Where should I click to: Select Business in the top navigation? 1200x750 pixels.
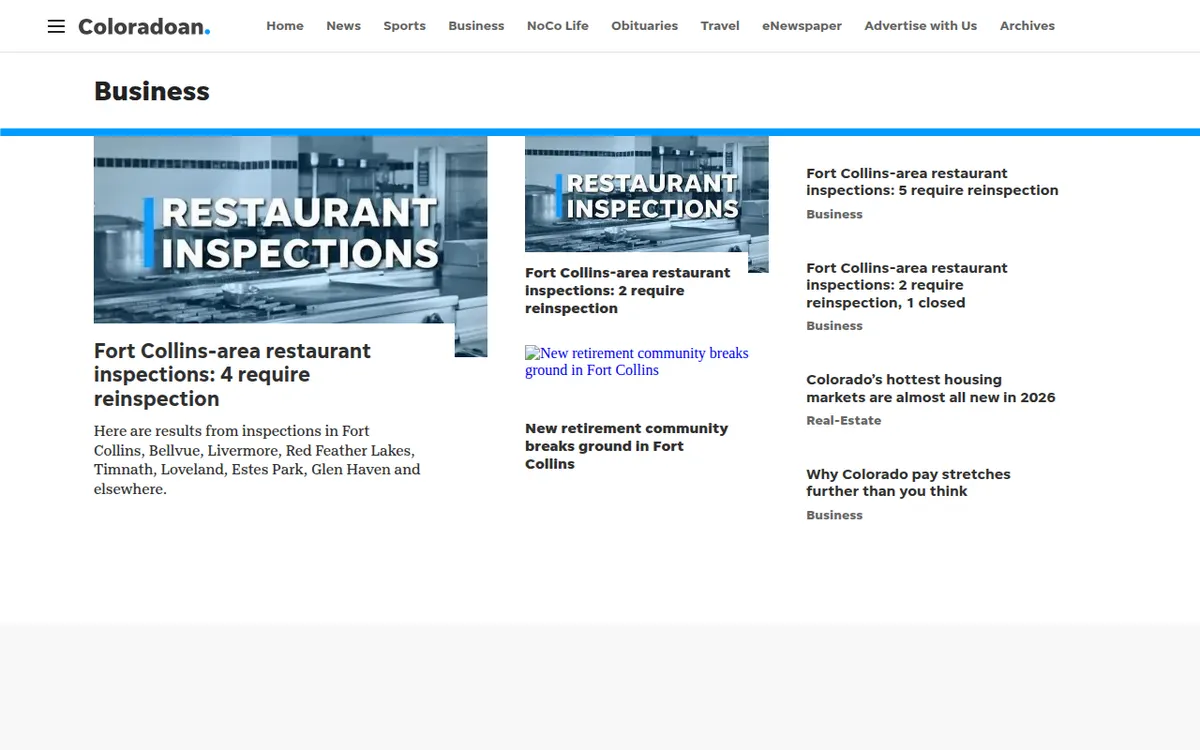coord(476,26)
